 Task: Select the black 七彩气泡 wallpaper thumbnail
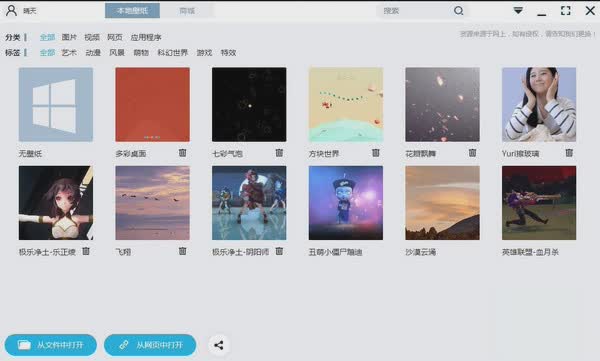point(249,105)
